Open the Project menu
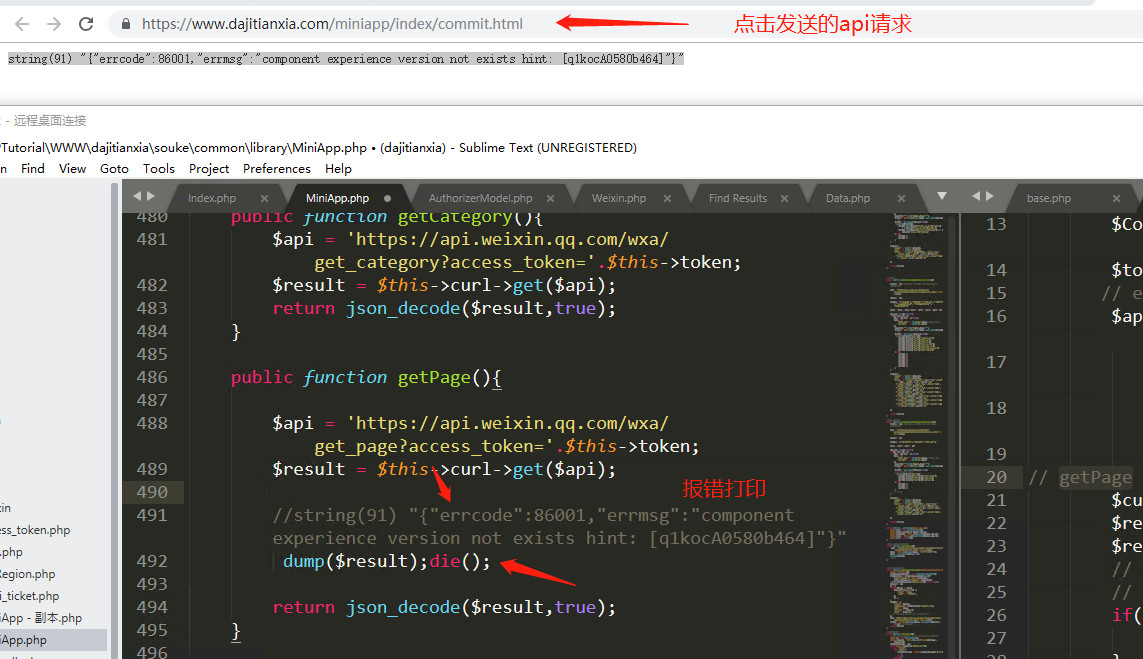Screen dimensions: 1143x659 208,168
